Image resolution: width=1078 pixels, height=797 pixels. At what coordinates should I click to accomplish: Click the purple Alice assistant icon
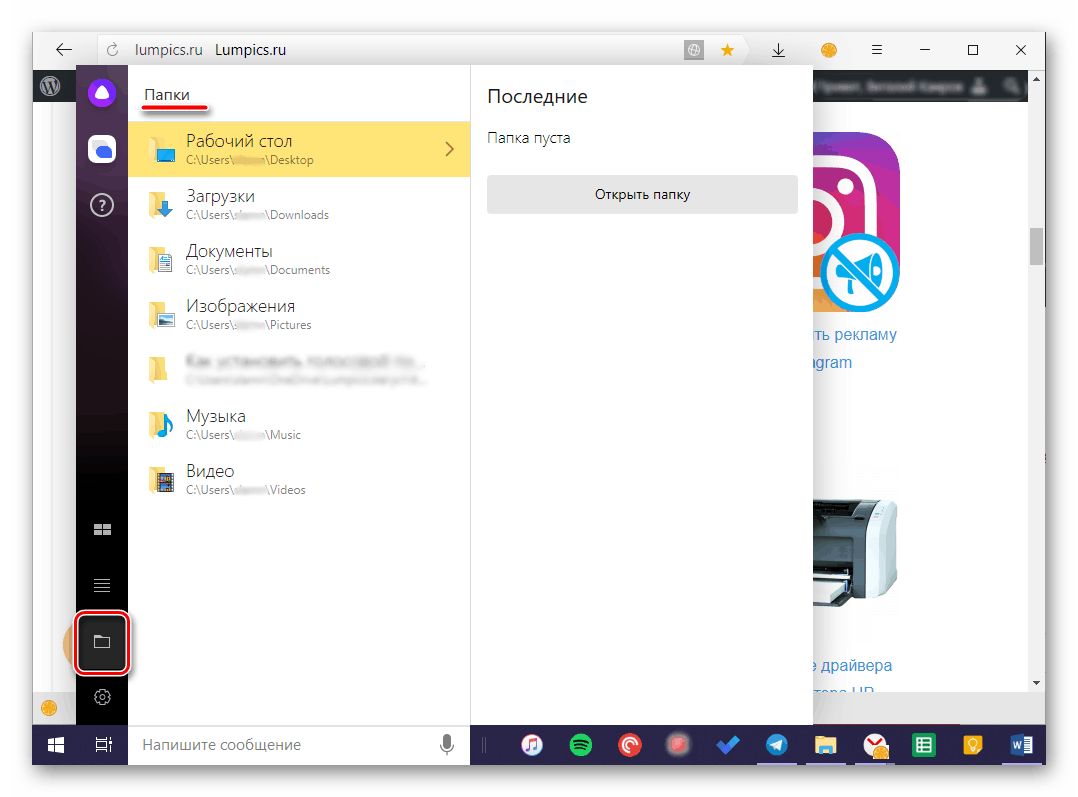(102, 94)
